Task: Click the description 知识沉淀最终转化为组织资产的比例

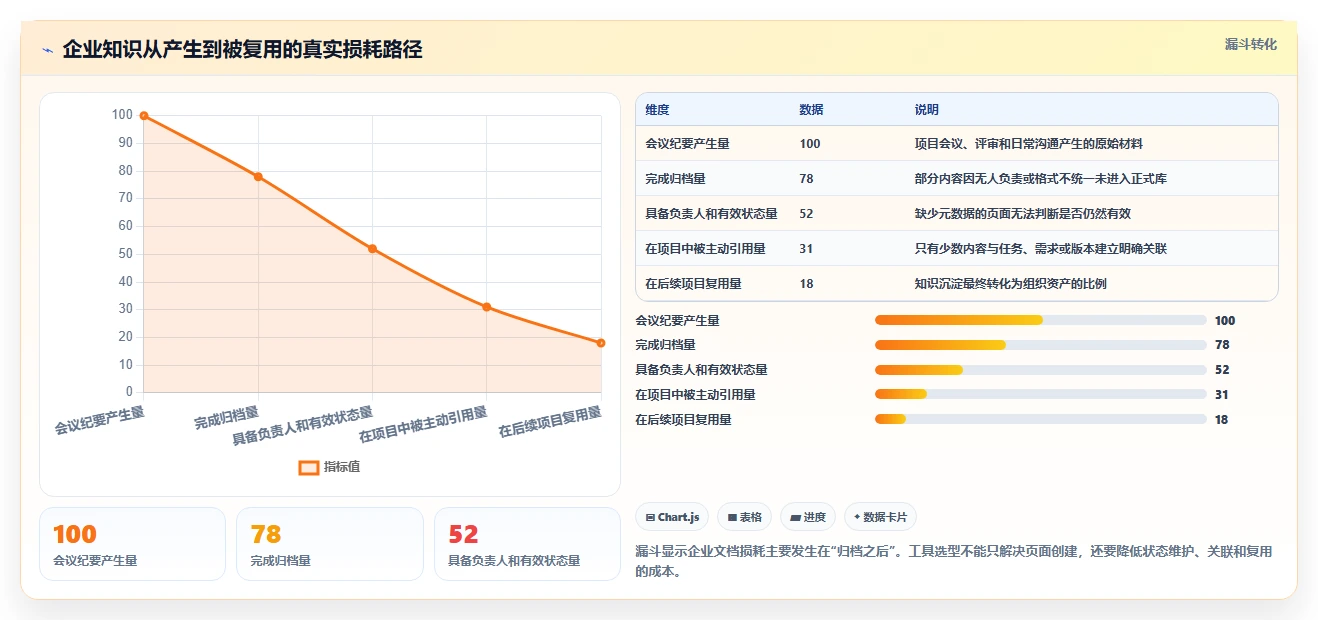Action: tap(1011, 284)
